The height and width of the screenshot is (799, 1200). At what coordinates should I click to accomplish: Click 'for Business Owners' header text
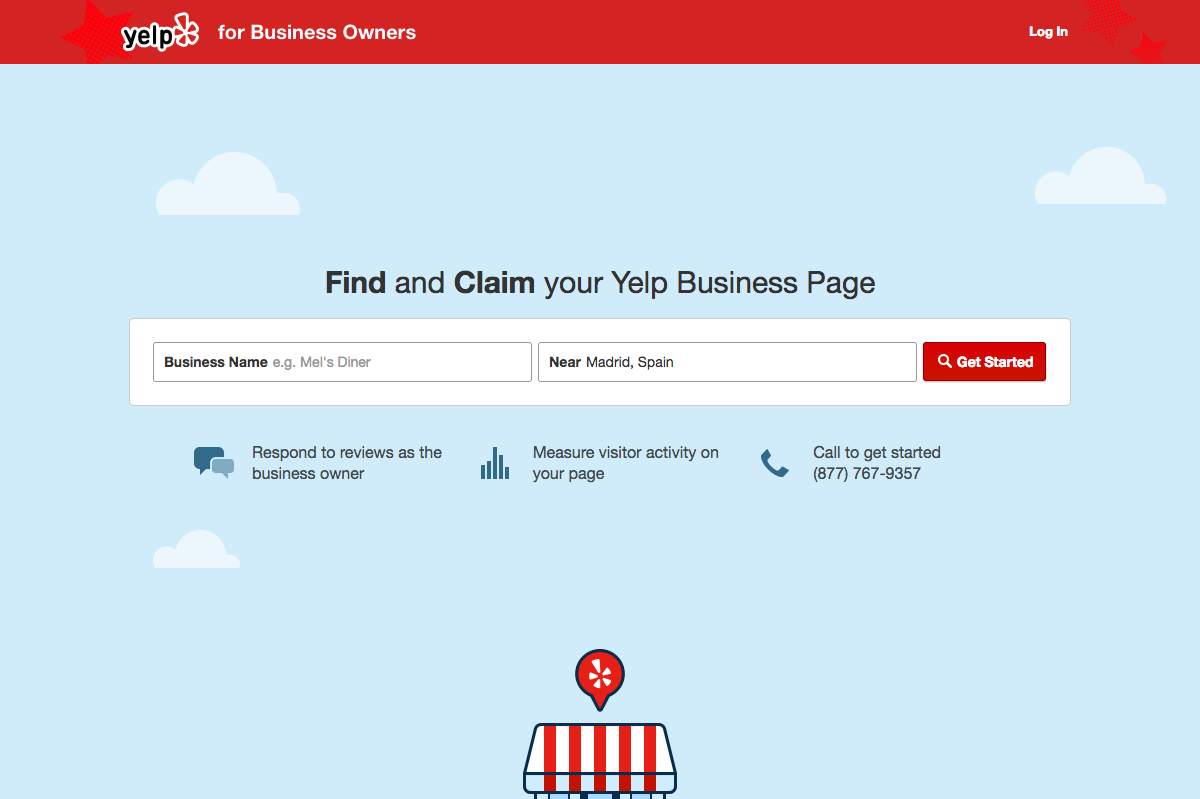317,32
